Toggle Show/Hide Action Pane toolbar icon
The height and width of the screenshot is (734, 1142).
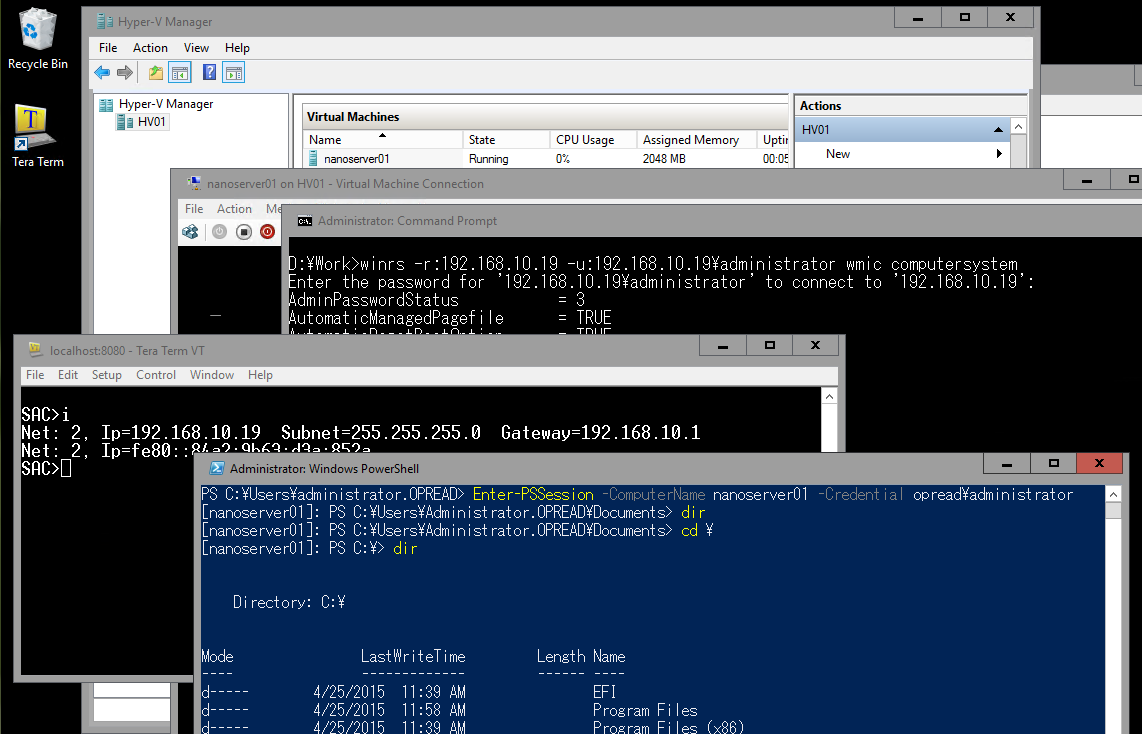[234, 72]
